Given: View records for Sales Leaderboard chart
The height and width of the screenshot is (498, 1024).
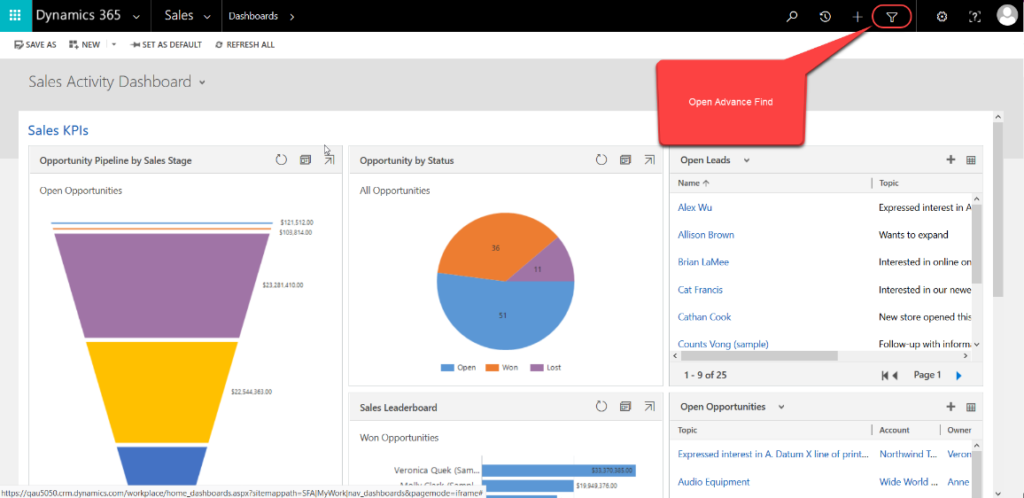Looking at the screenshot, I should pos(626,407).
